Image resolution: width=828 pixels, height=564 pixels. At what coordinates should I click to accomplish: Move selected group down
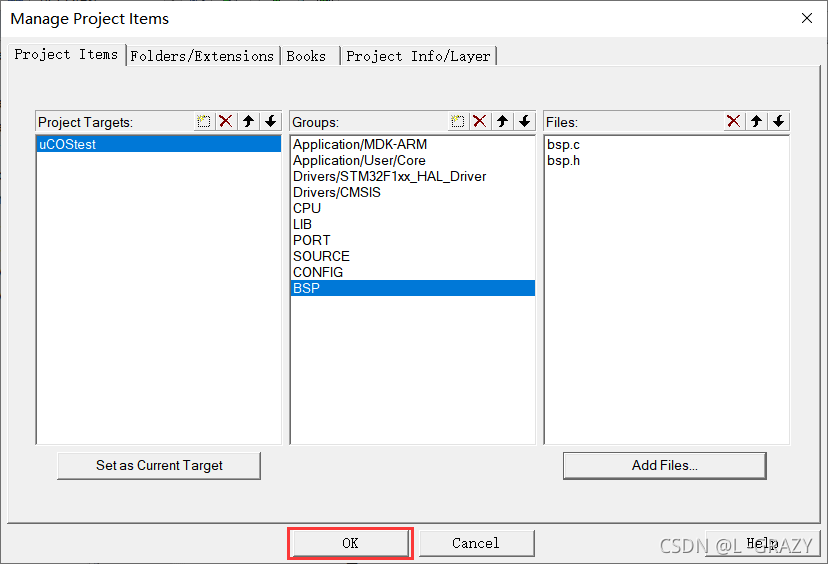coord(524,121)
